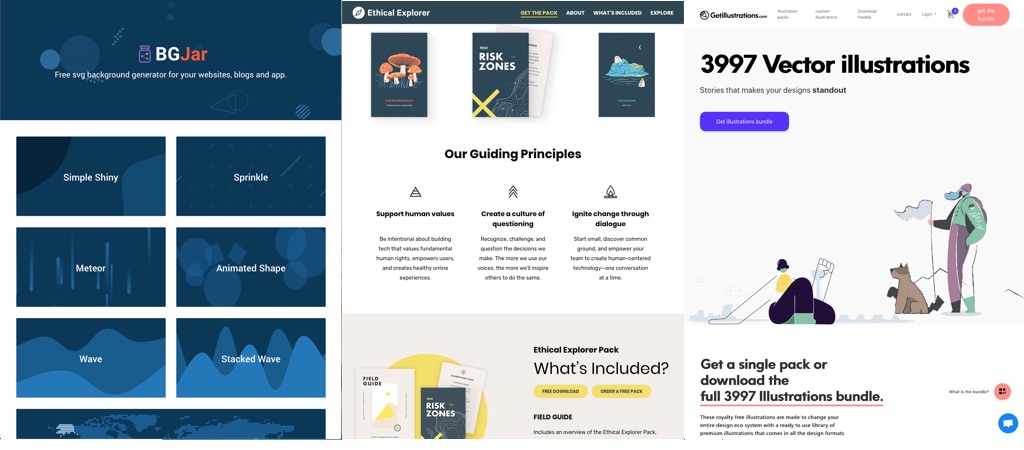
Task: Click the triangle icon above Support human values
Action: tap(415, 192)
